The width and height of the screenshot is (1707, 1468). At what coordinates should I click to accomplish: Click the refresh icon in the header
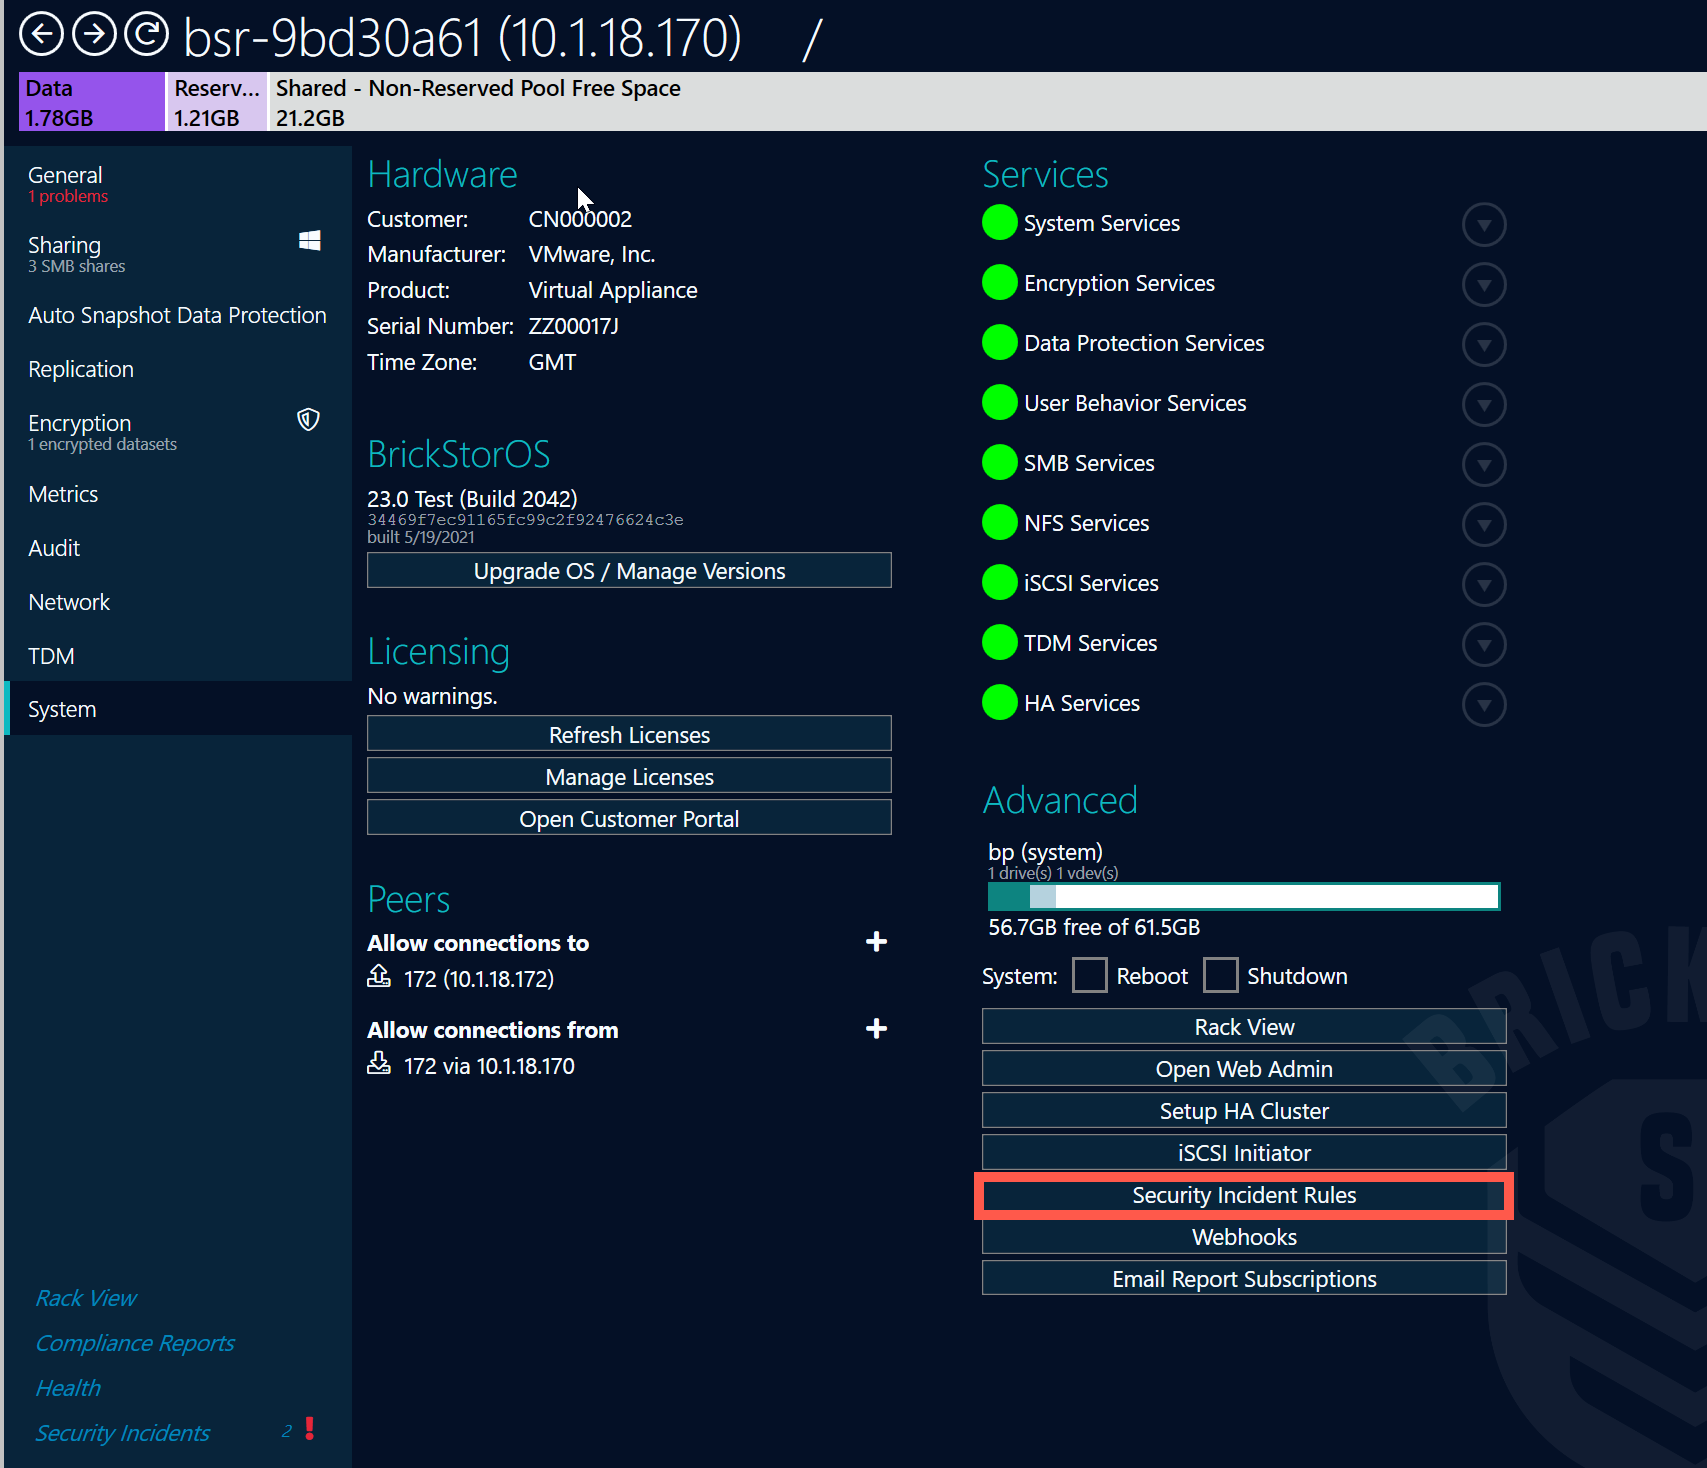point(146,33)
